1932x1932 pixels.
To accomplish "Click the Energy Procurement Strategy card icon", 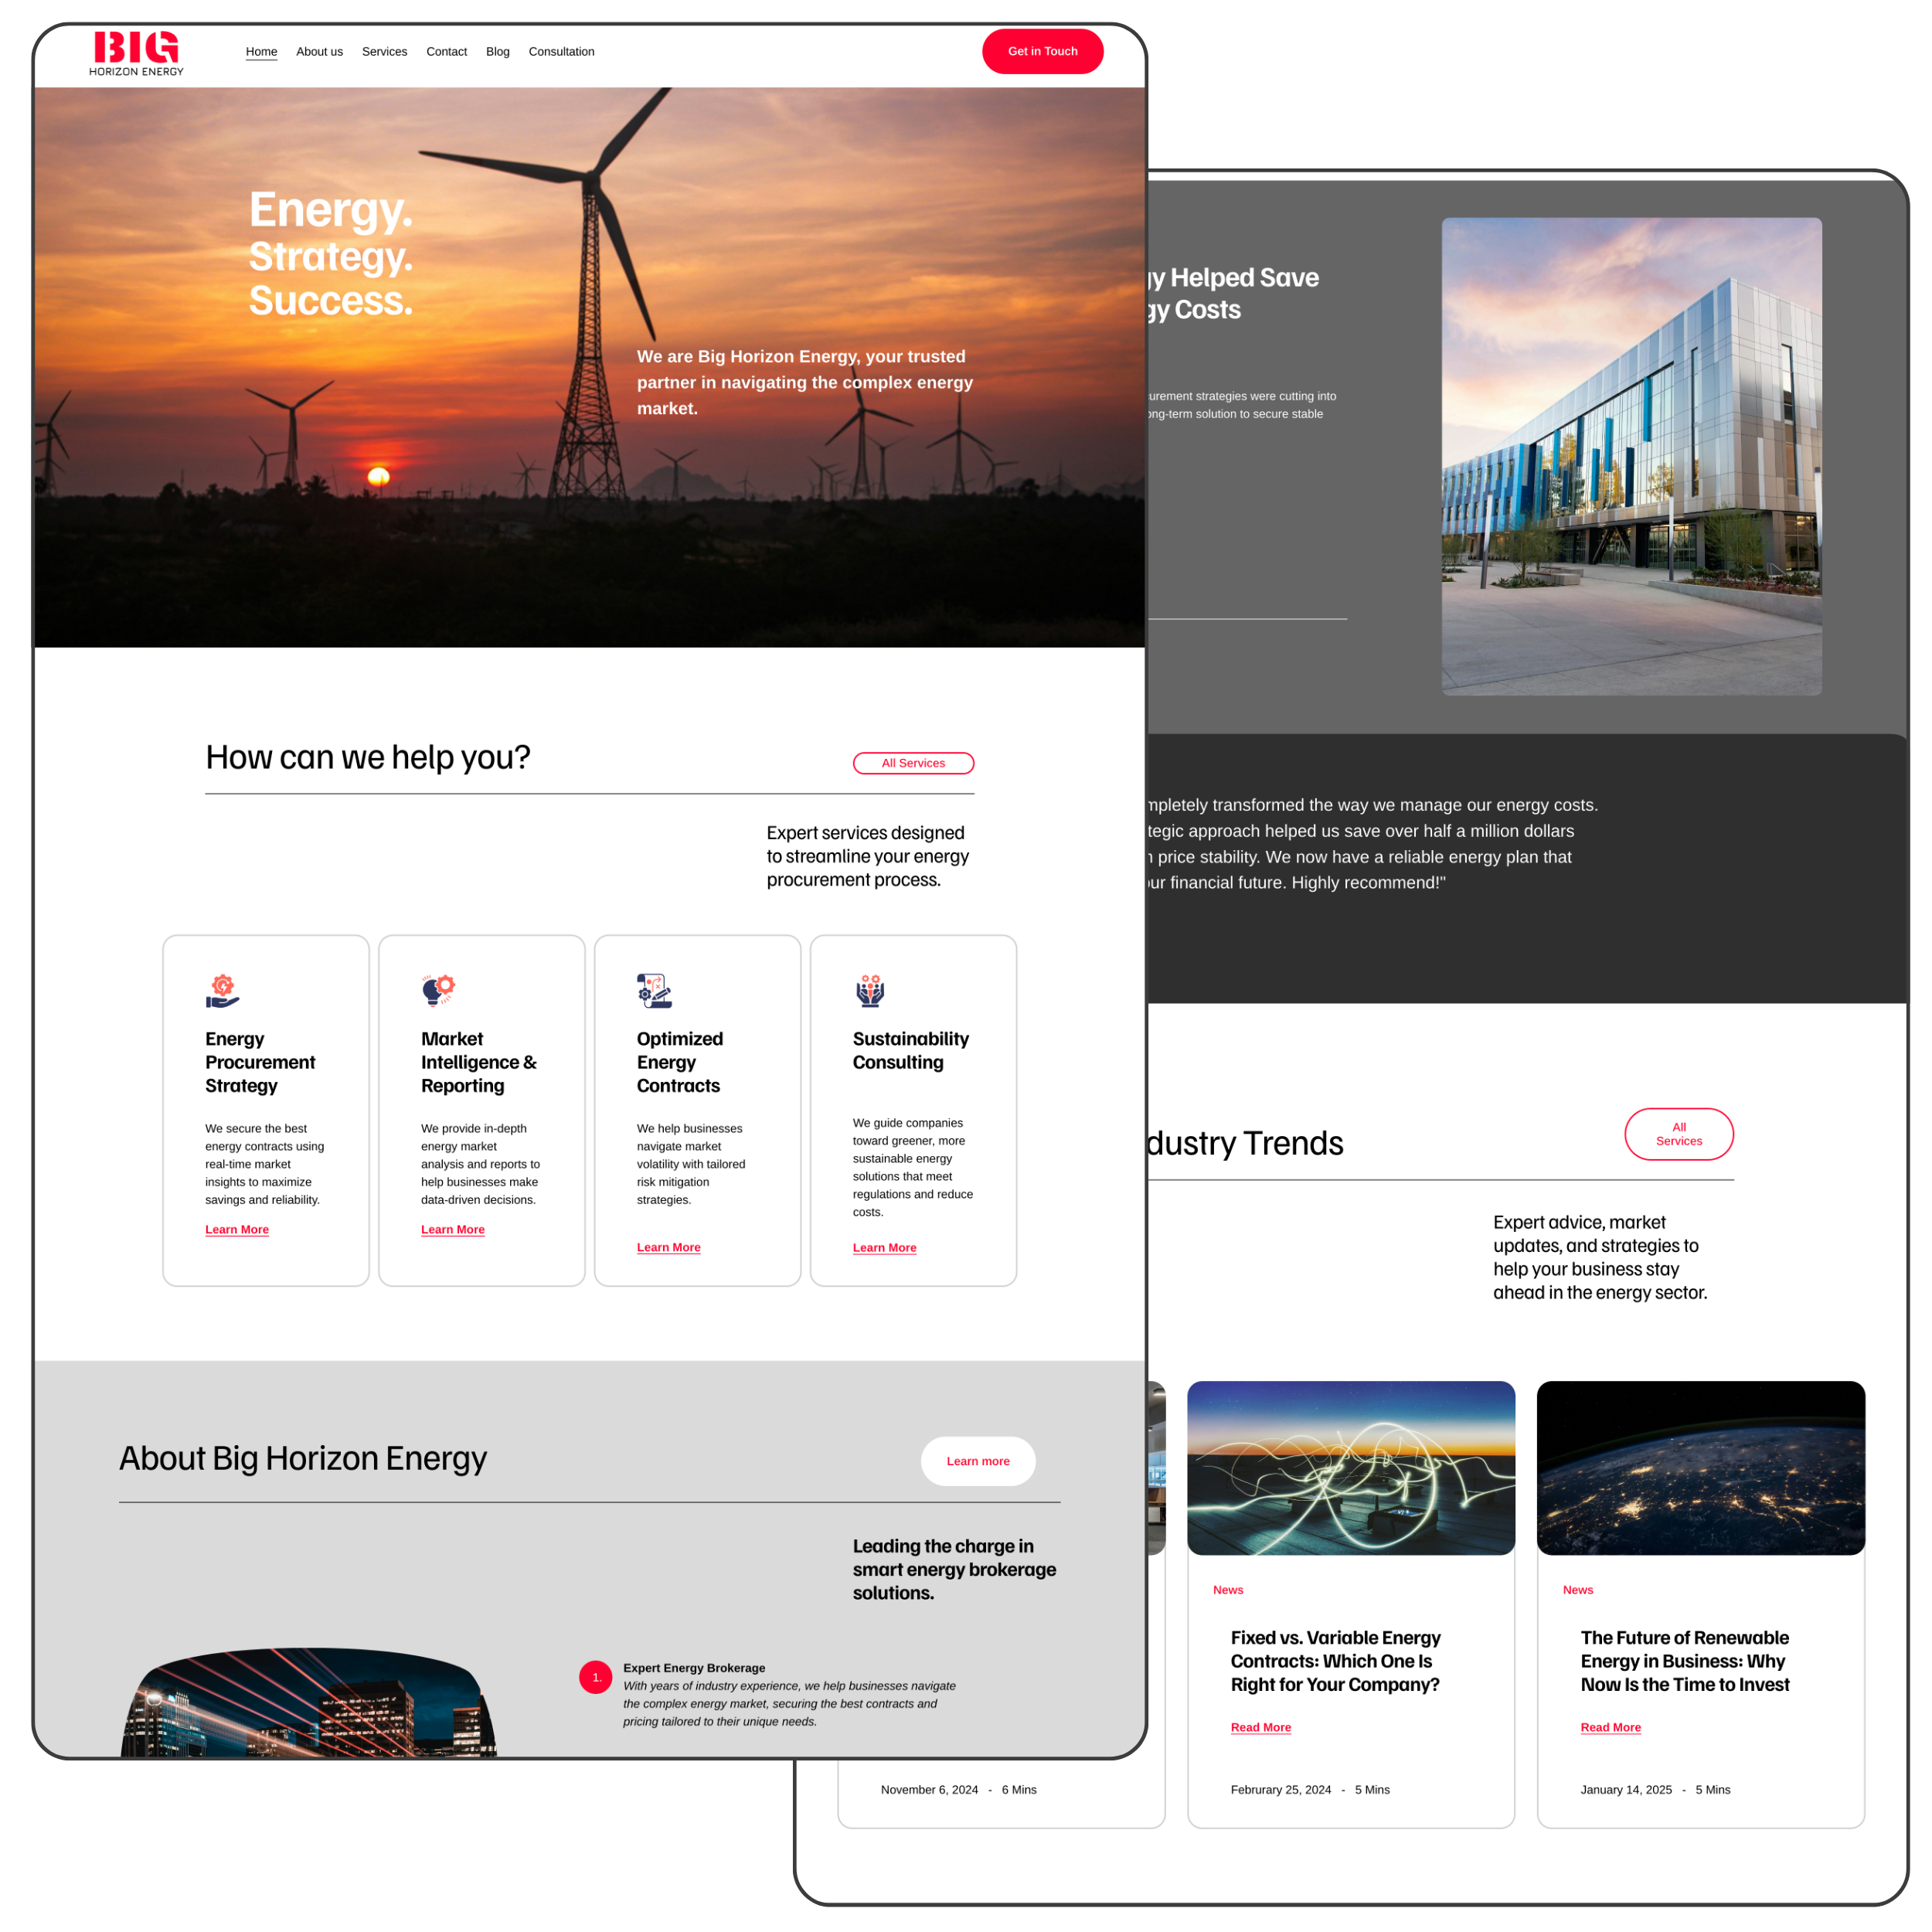I will click(x=222, y=991).
